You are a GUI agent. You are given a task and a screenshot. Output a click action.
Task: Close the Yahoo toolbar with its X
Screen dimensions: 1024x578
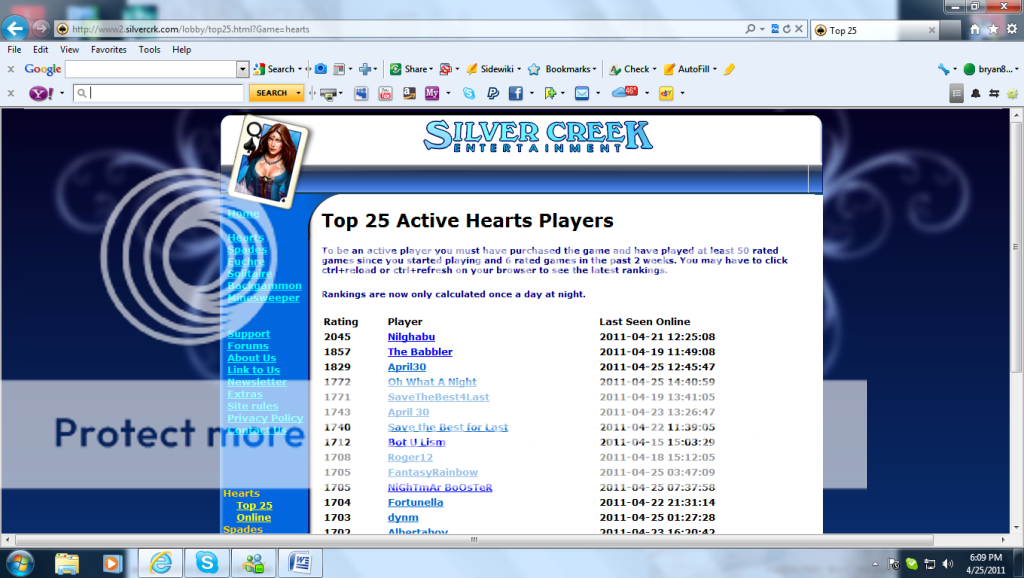(x=10, y=93)
